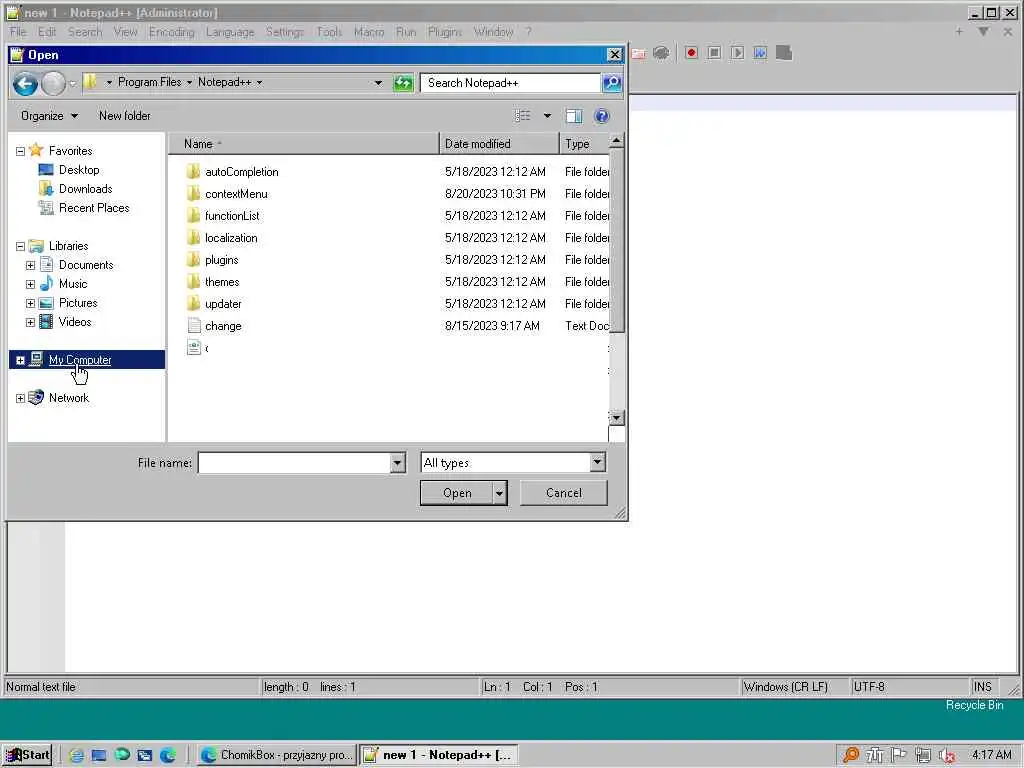The image size is (1024, 768).
Task: Open the Windows Start menu
Action: [27, 755]
